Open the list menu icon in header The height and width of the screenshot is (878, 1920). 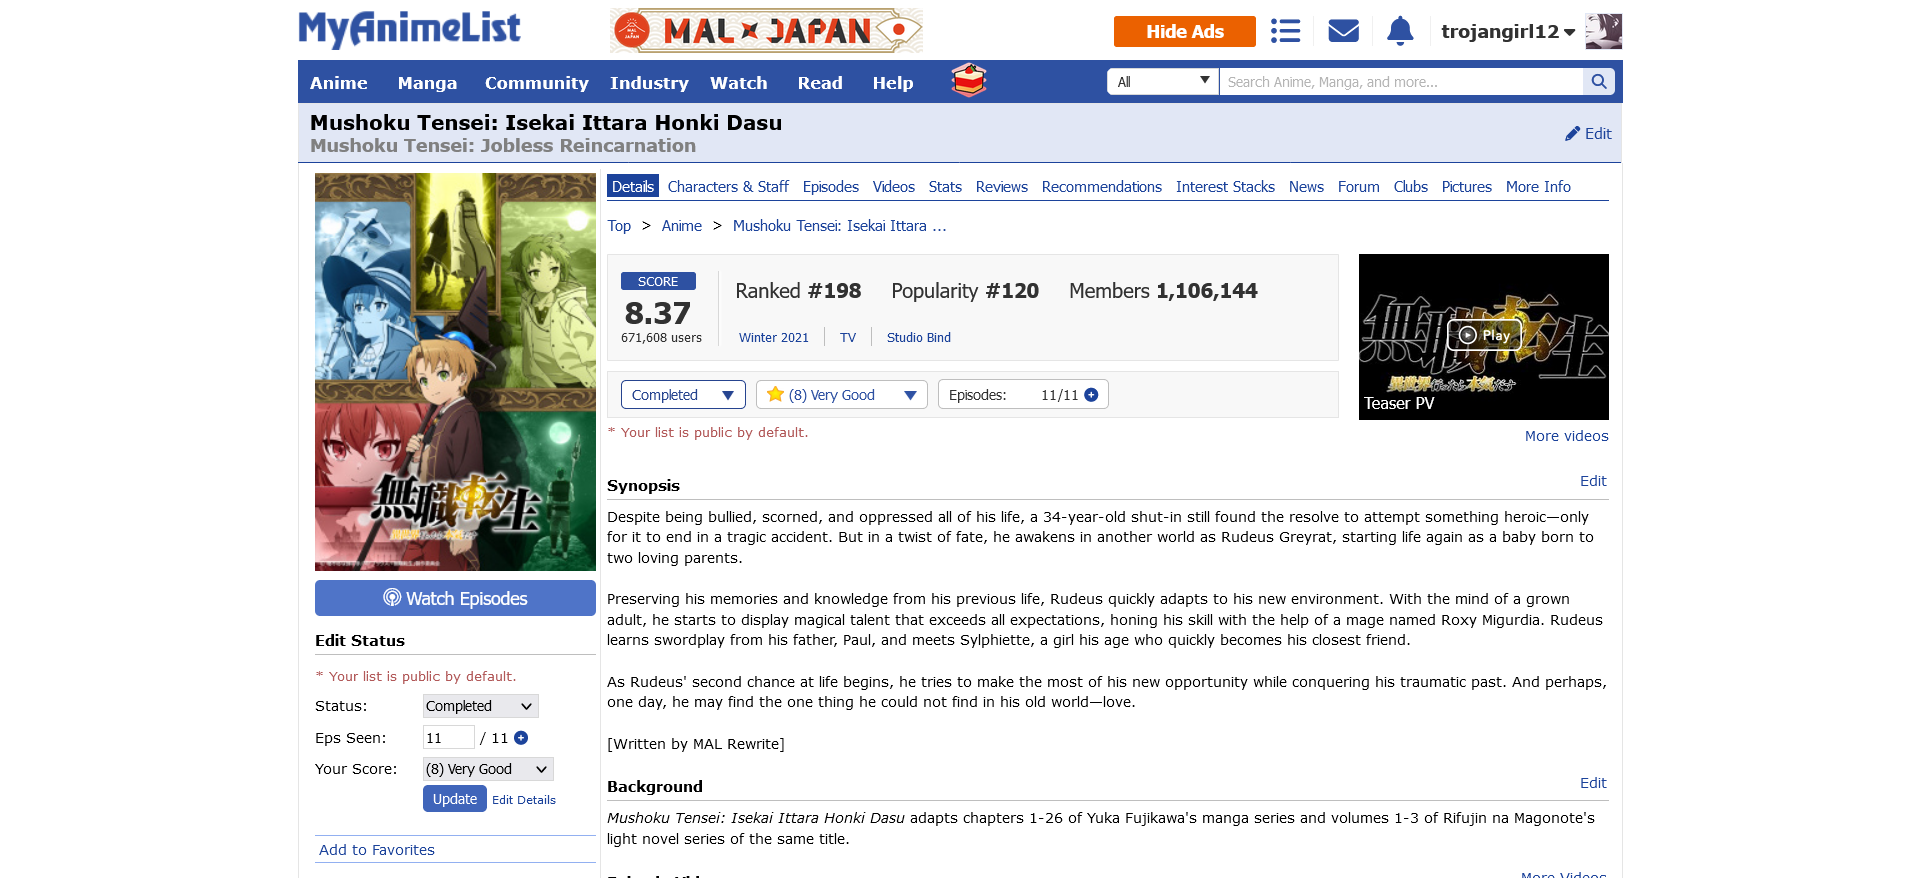[x=1285, y=31]
